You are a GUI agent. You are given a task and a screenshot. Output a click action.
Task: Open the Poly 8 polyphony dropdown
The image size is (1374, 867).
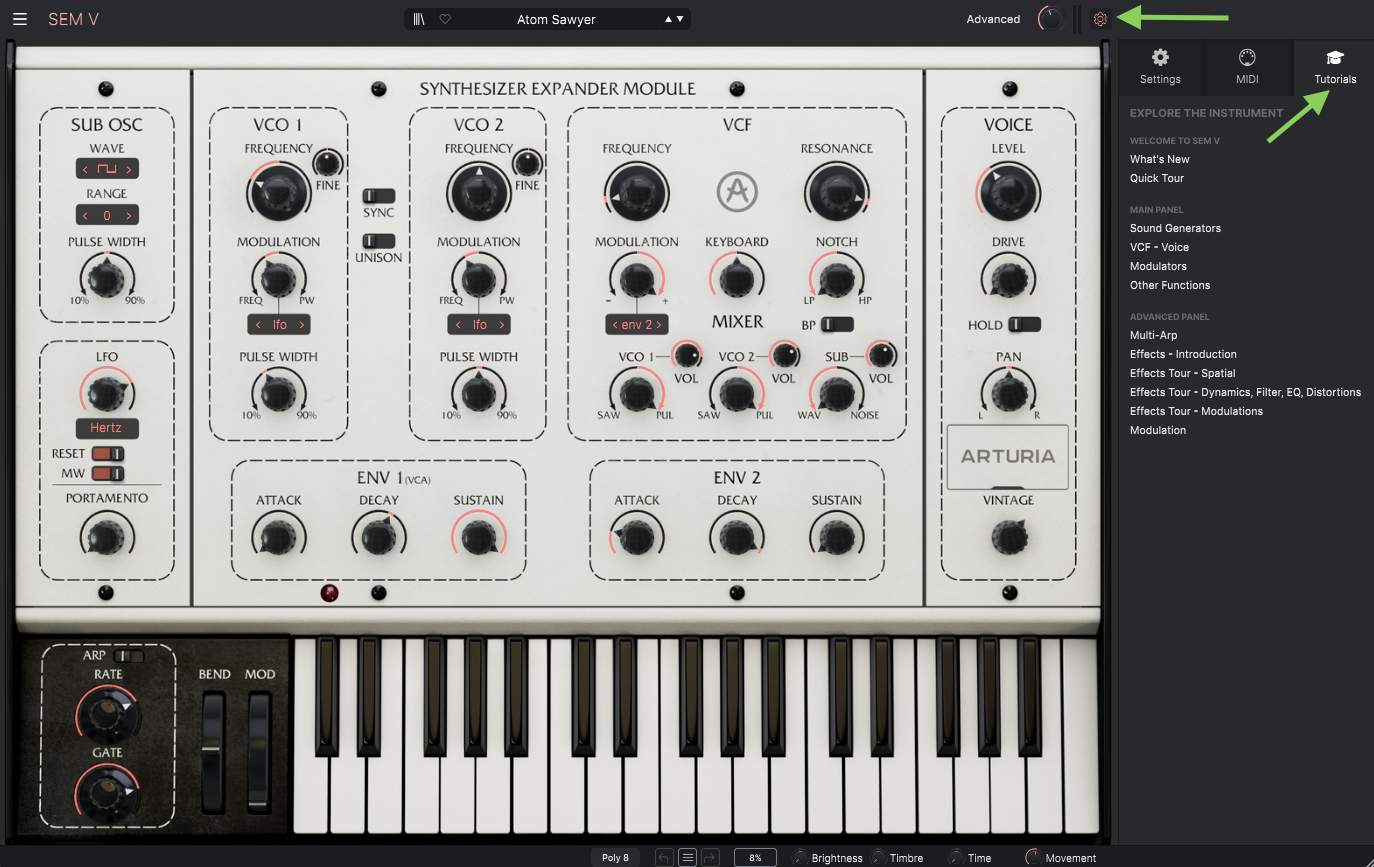pos(615,857)
